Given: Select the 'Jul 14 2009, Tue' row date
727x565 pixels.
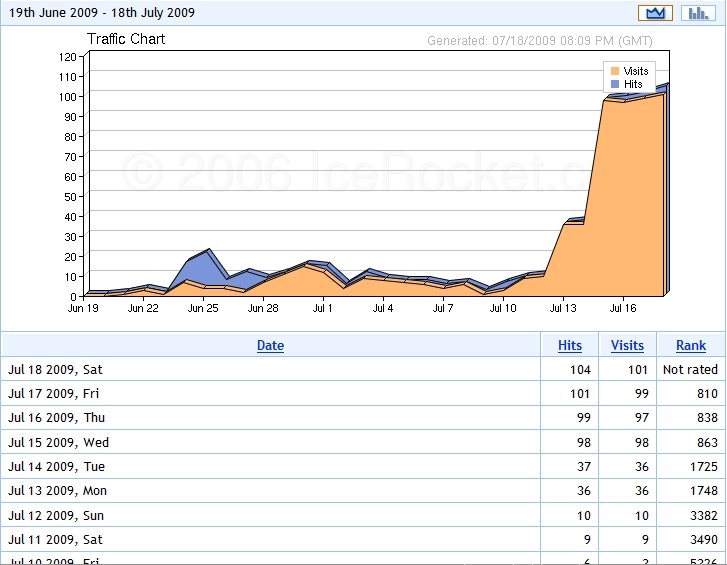Looking at the screenshot, I should coord(57,466).
